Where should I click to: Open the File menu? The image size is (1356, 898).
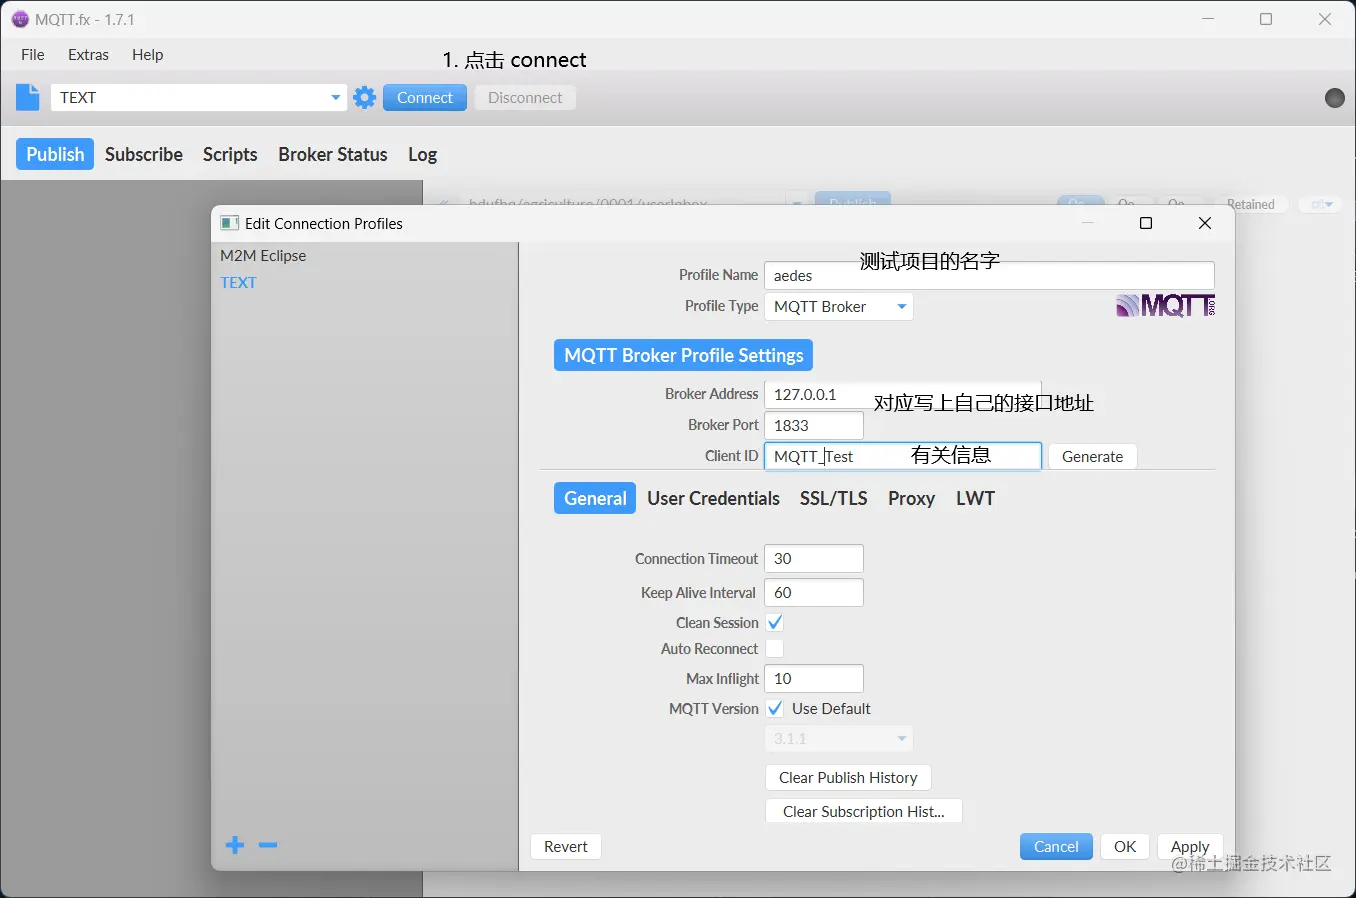point(33,54)
